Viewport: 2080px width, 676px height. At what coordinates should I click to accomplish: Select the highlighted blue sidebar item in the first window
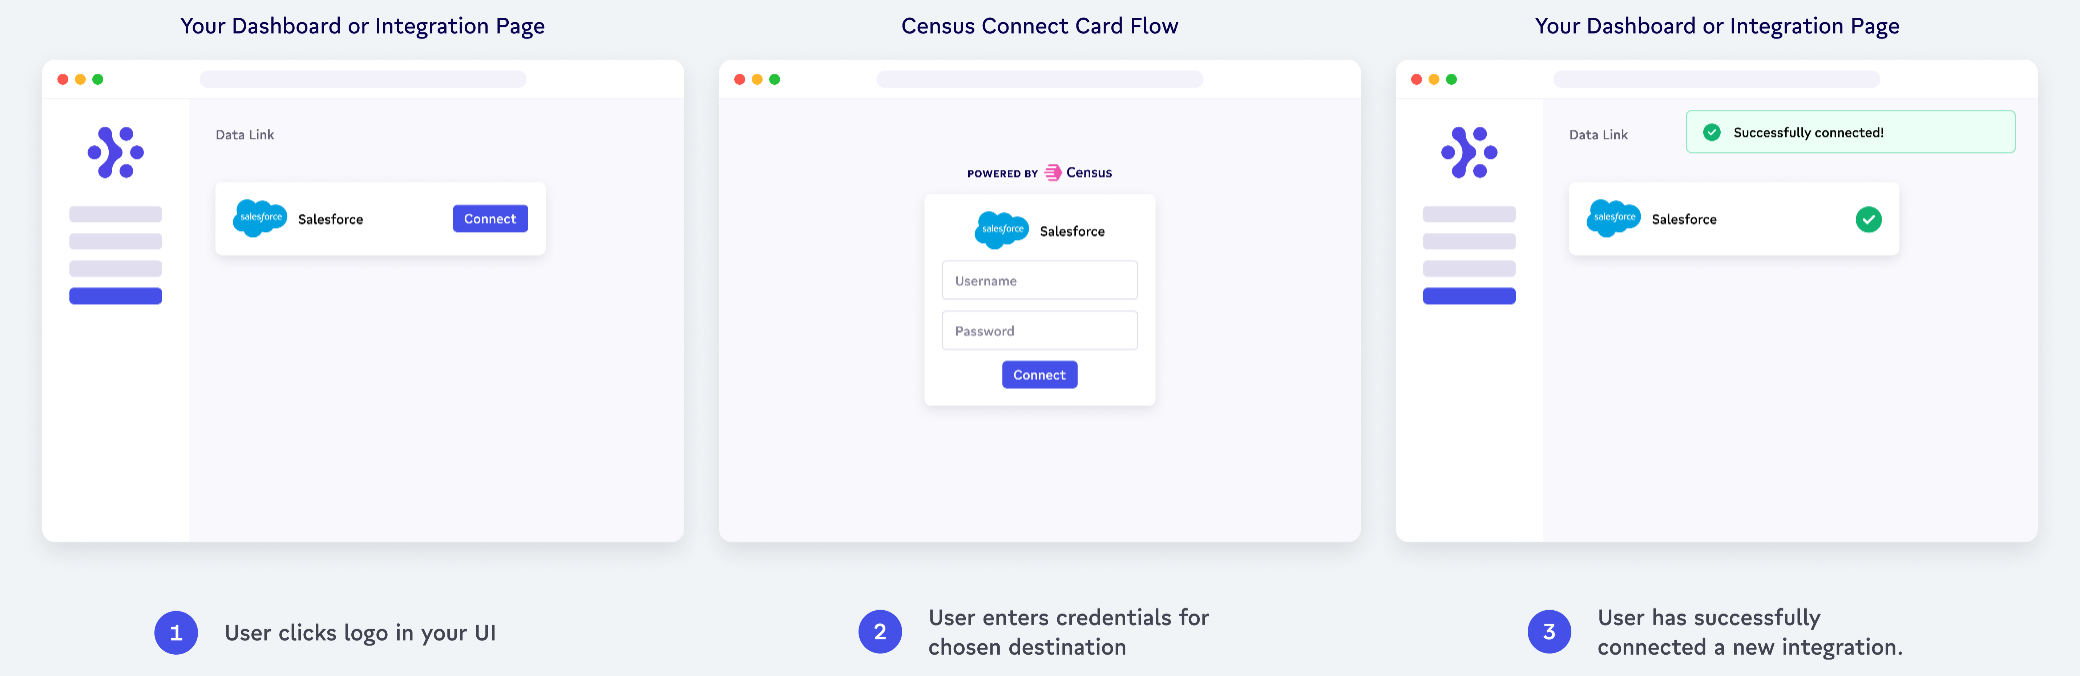click(x=116, y=296)
